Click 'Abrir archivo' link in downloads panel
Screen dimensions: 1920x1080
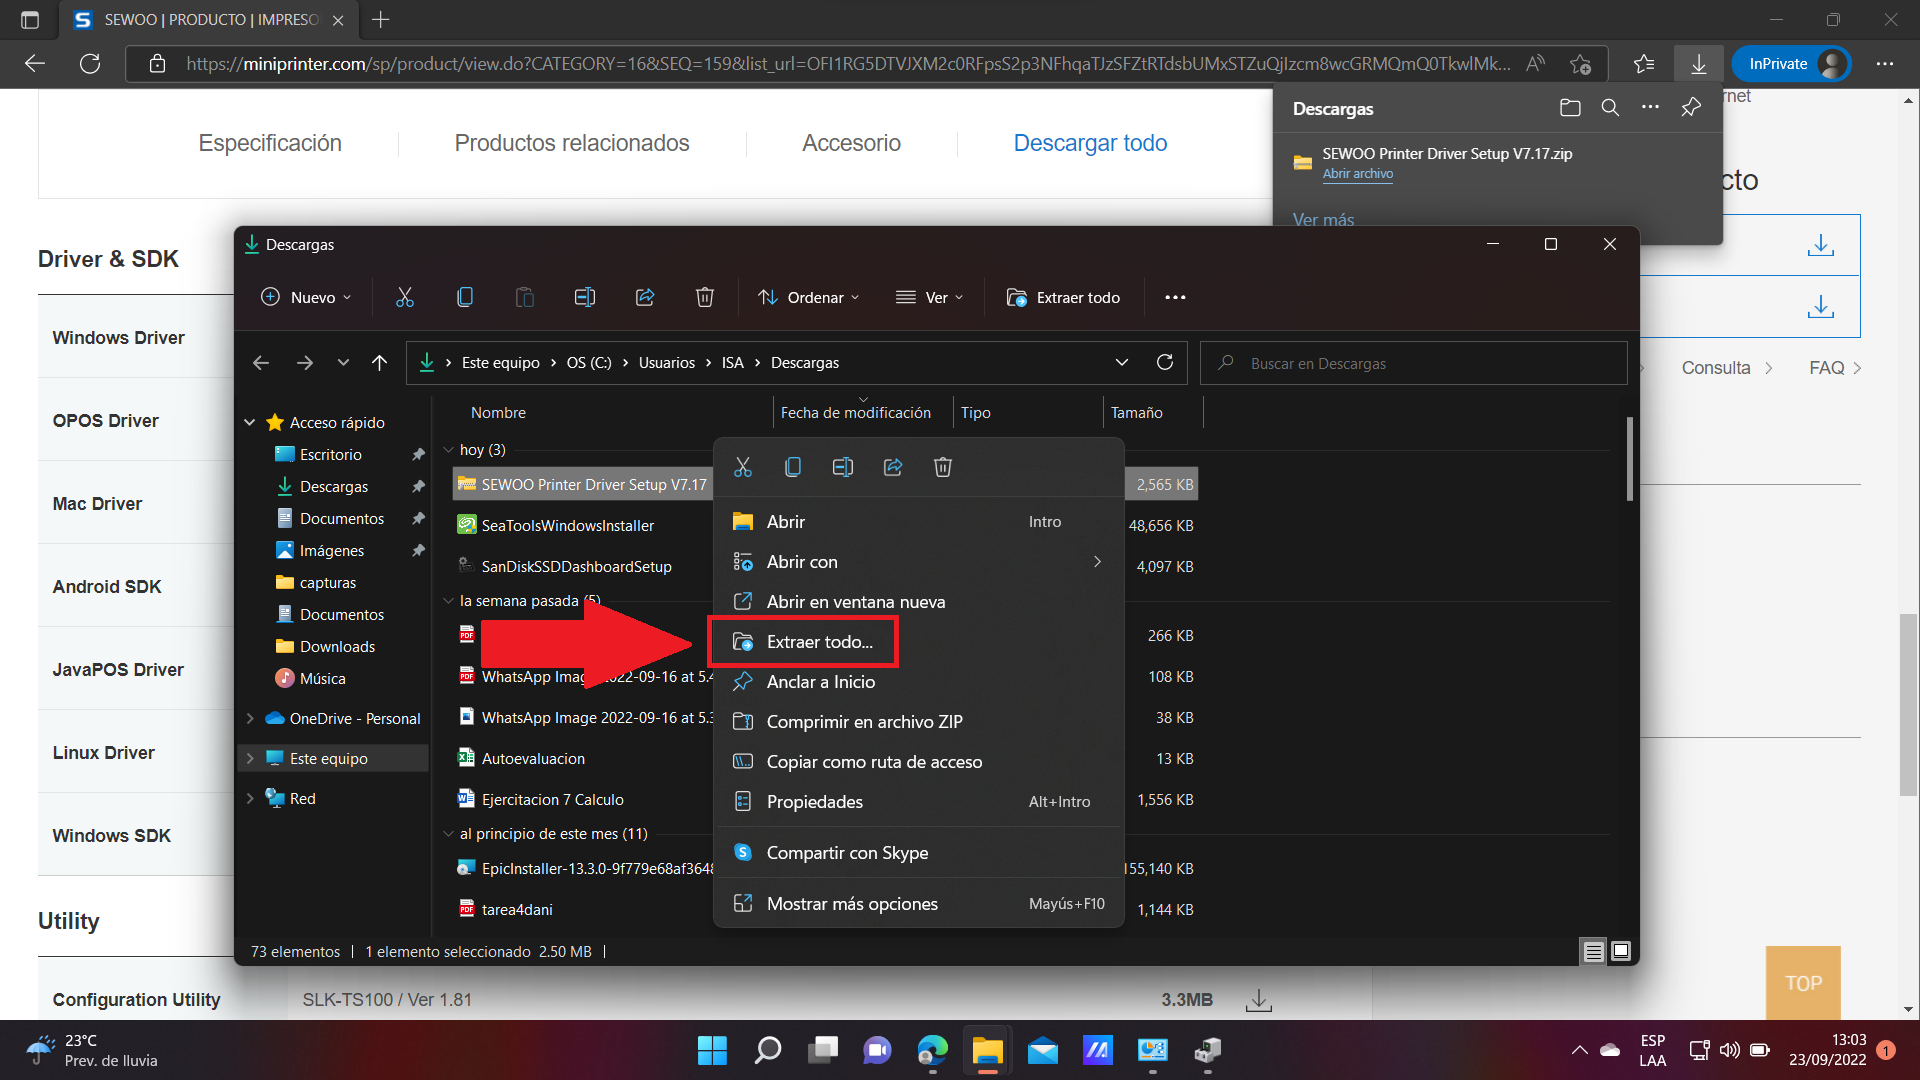coord(1357,174)
